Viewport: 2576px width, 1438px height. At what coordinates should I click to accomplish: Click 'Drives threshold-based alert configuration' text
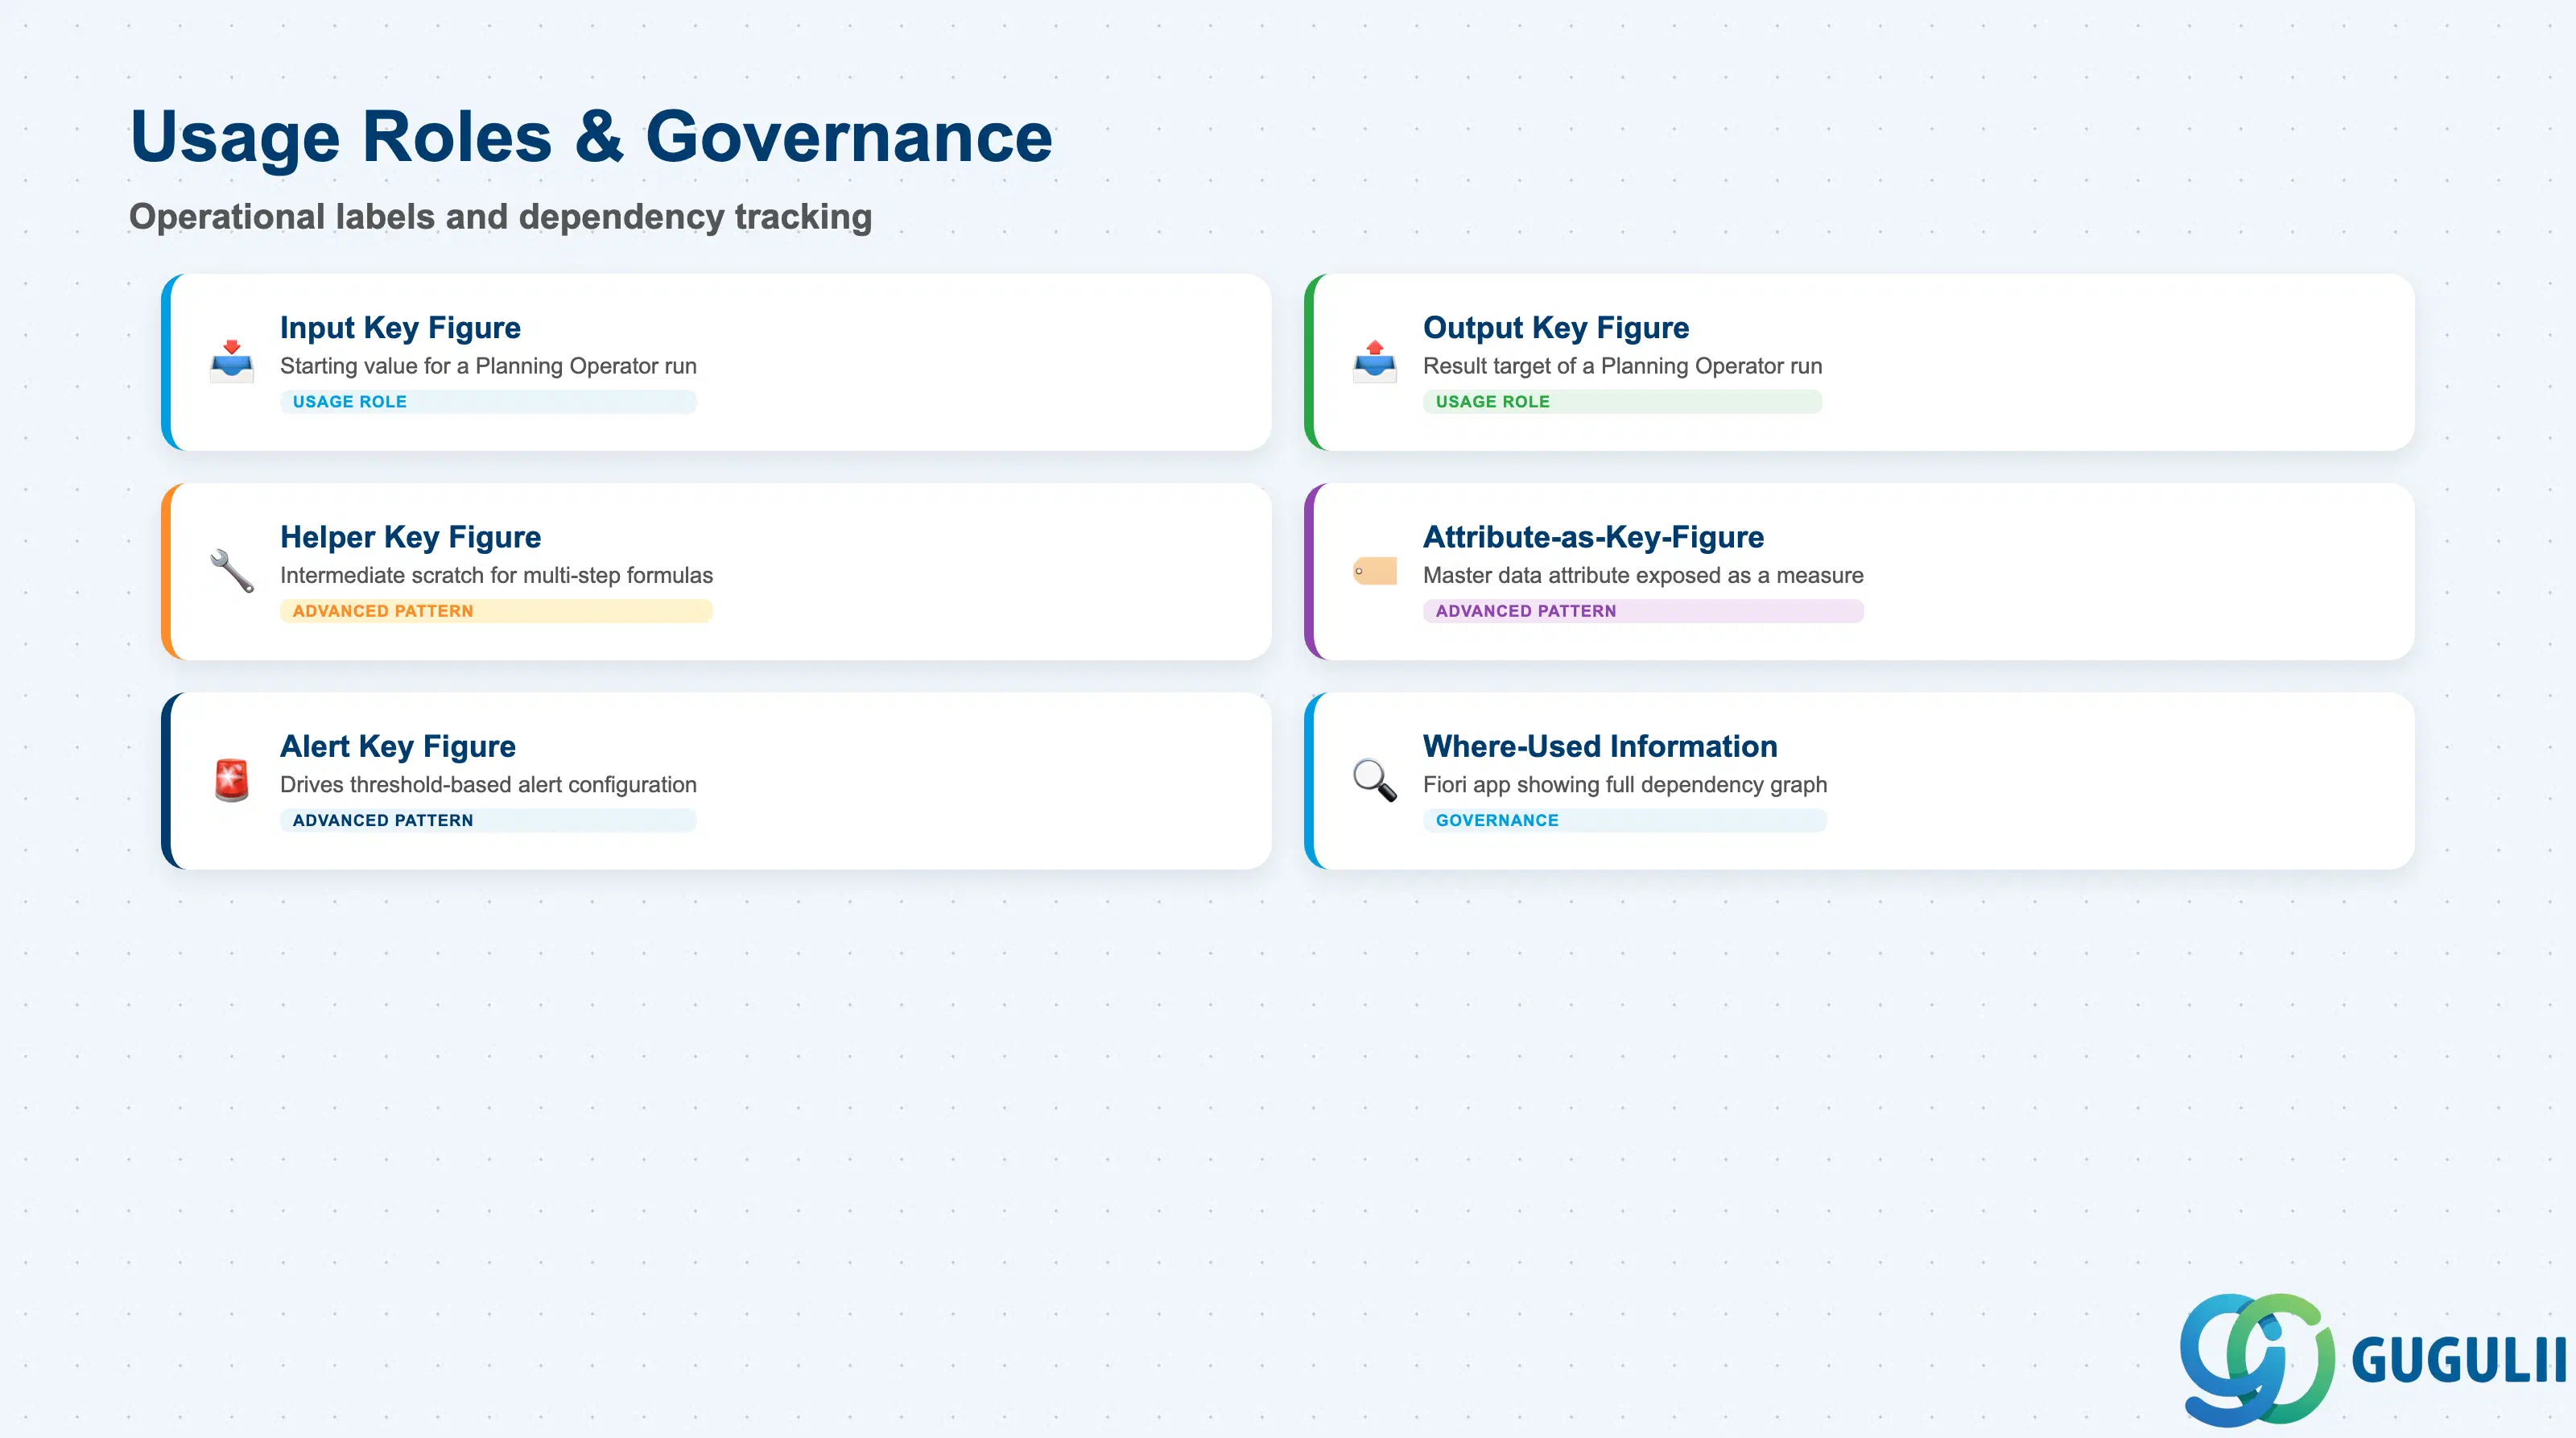coord(488,784)
